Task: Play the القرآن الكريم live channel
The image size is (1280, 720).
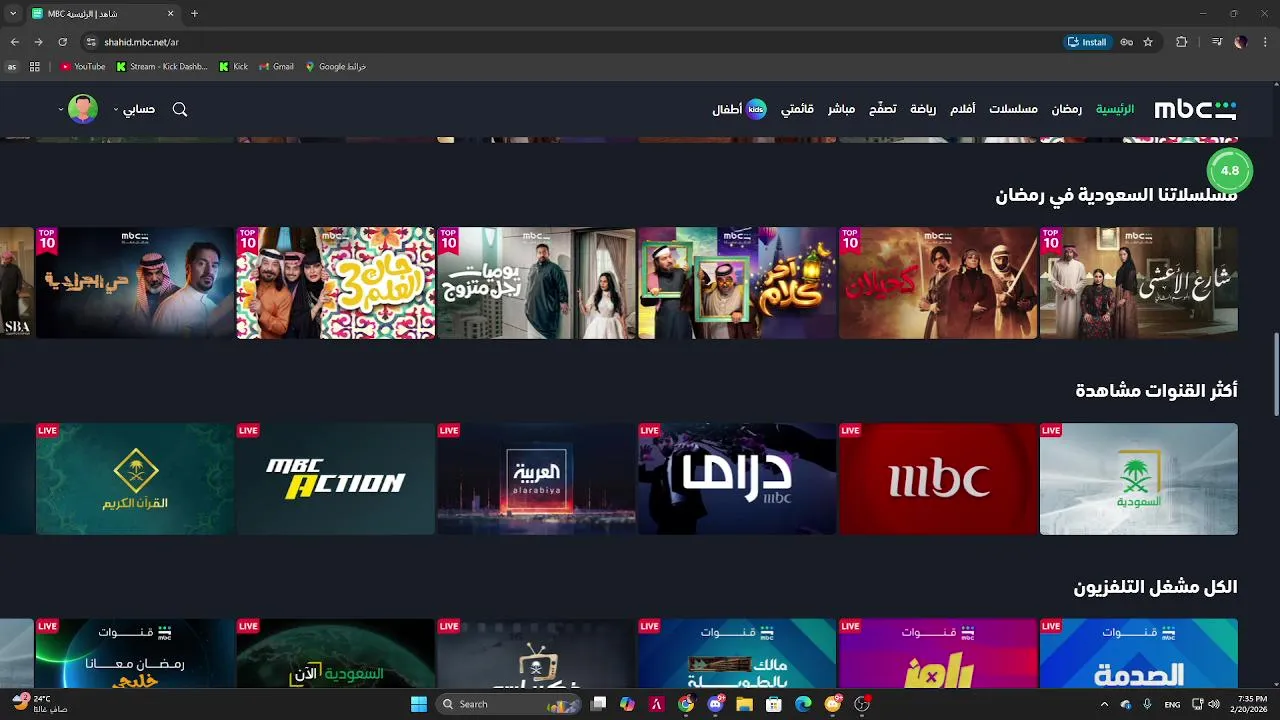Action: [x=135, y=479]
